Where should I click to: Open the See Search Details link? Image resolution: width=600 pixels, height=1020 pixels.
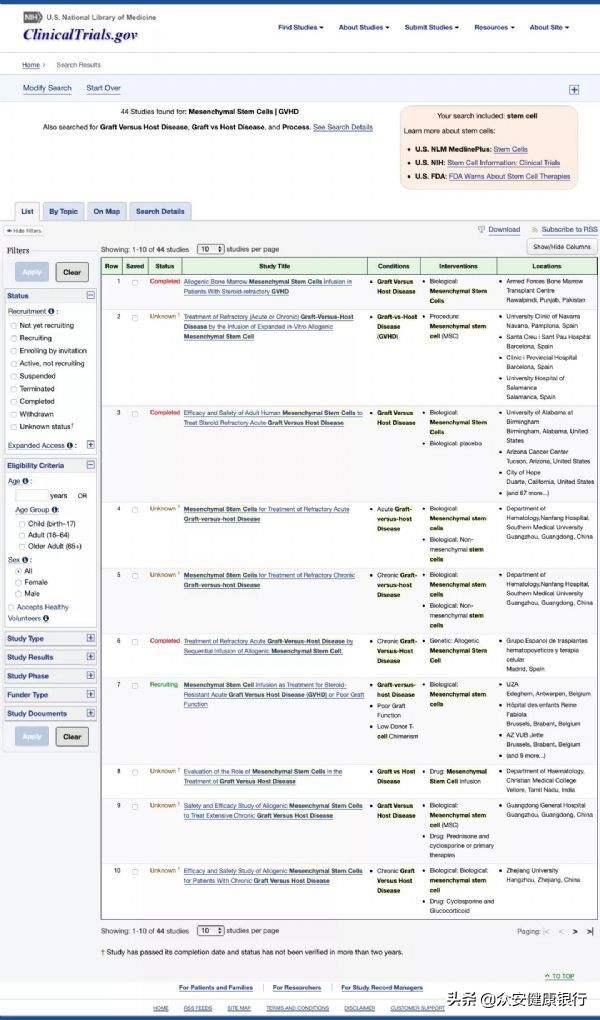[343, 127]
